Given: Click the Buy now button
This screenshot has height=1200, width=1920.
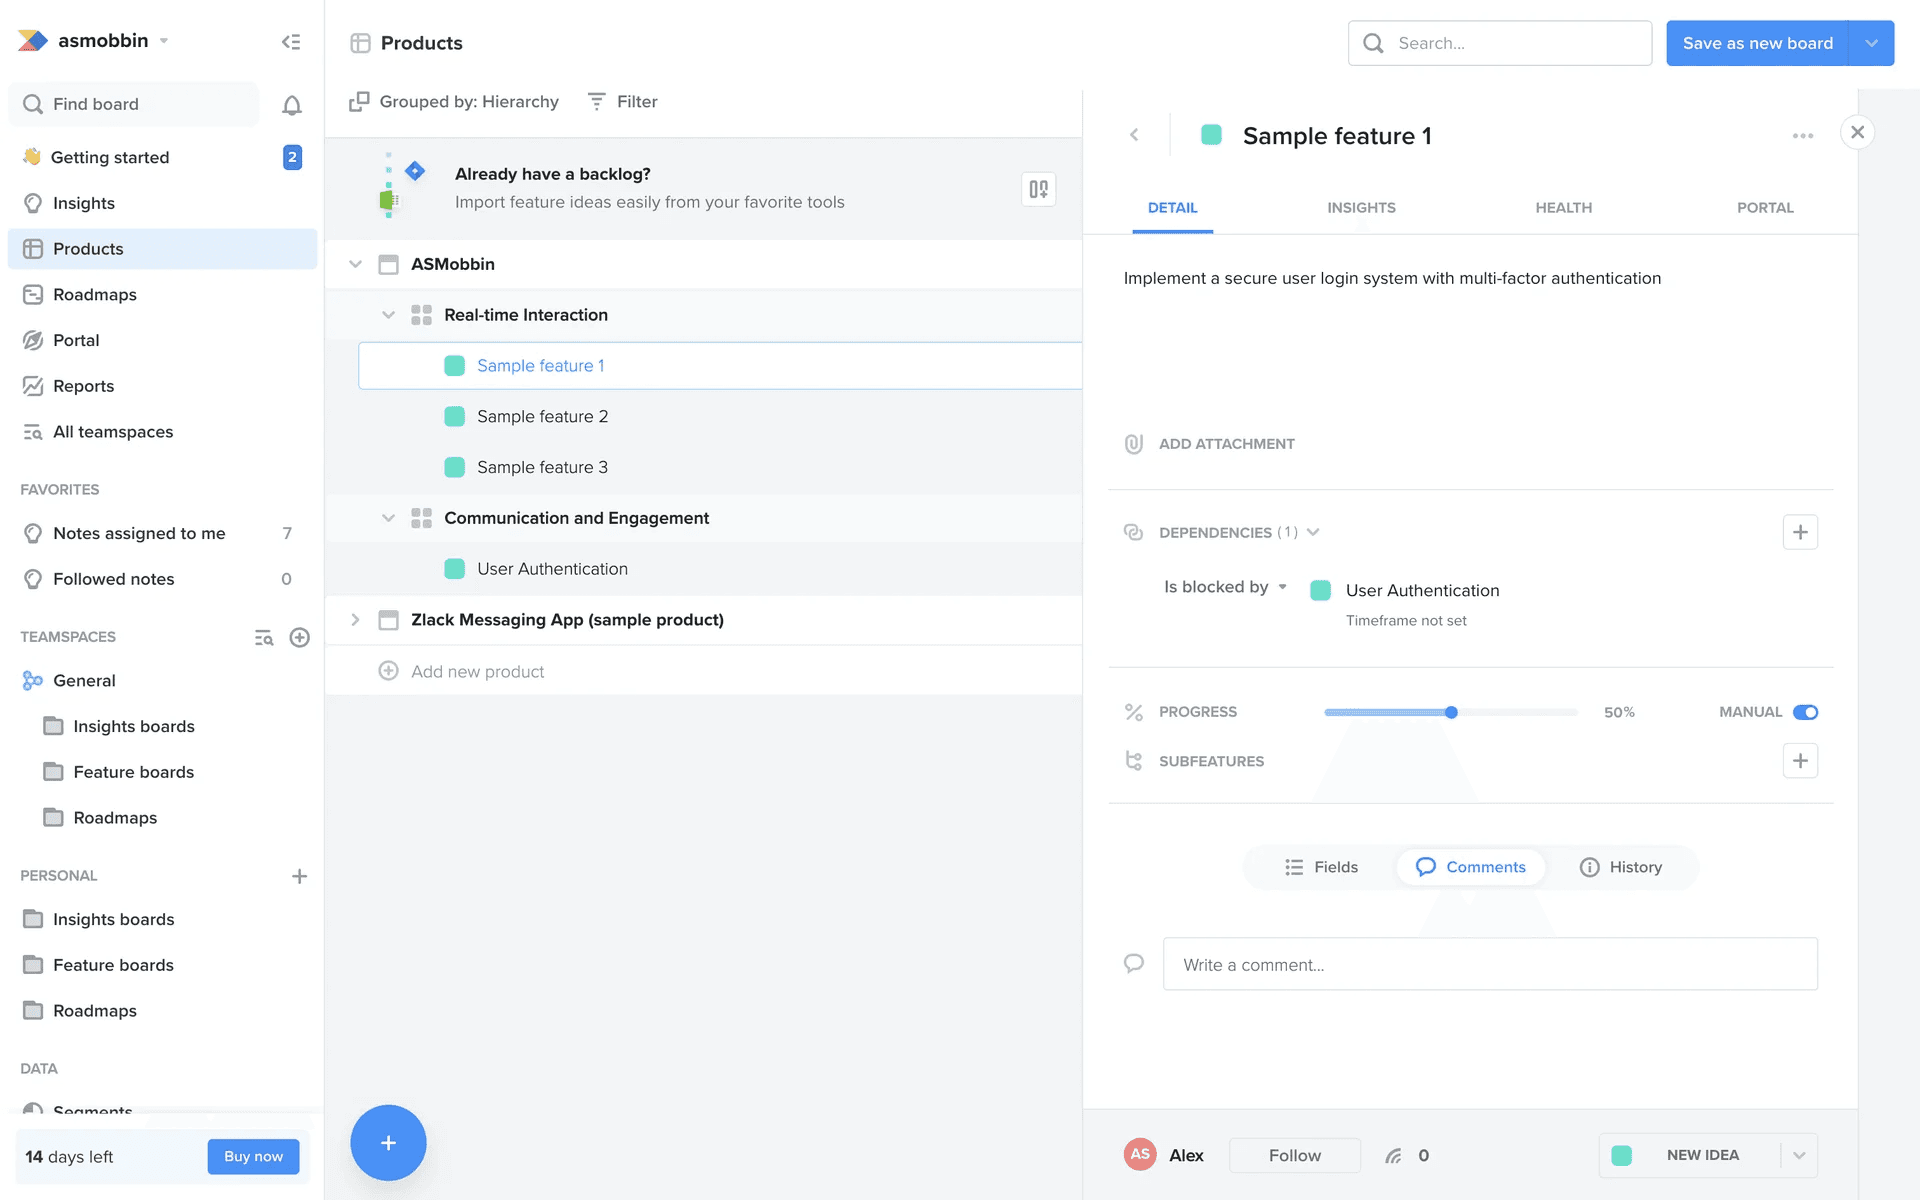Looking at the screenshot, I should (x=253, y=1156).
